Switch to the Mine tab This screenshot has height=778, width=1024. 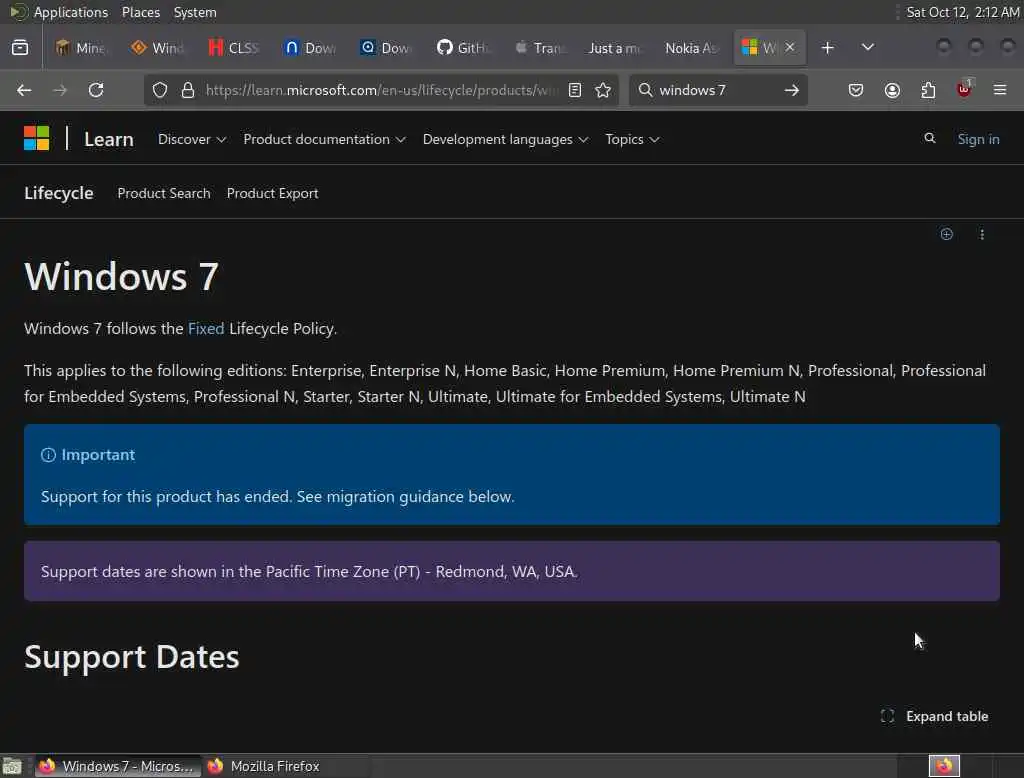coord(81,48)
